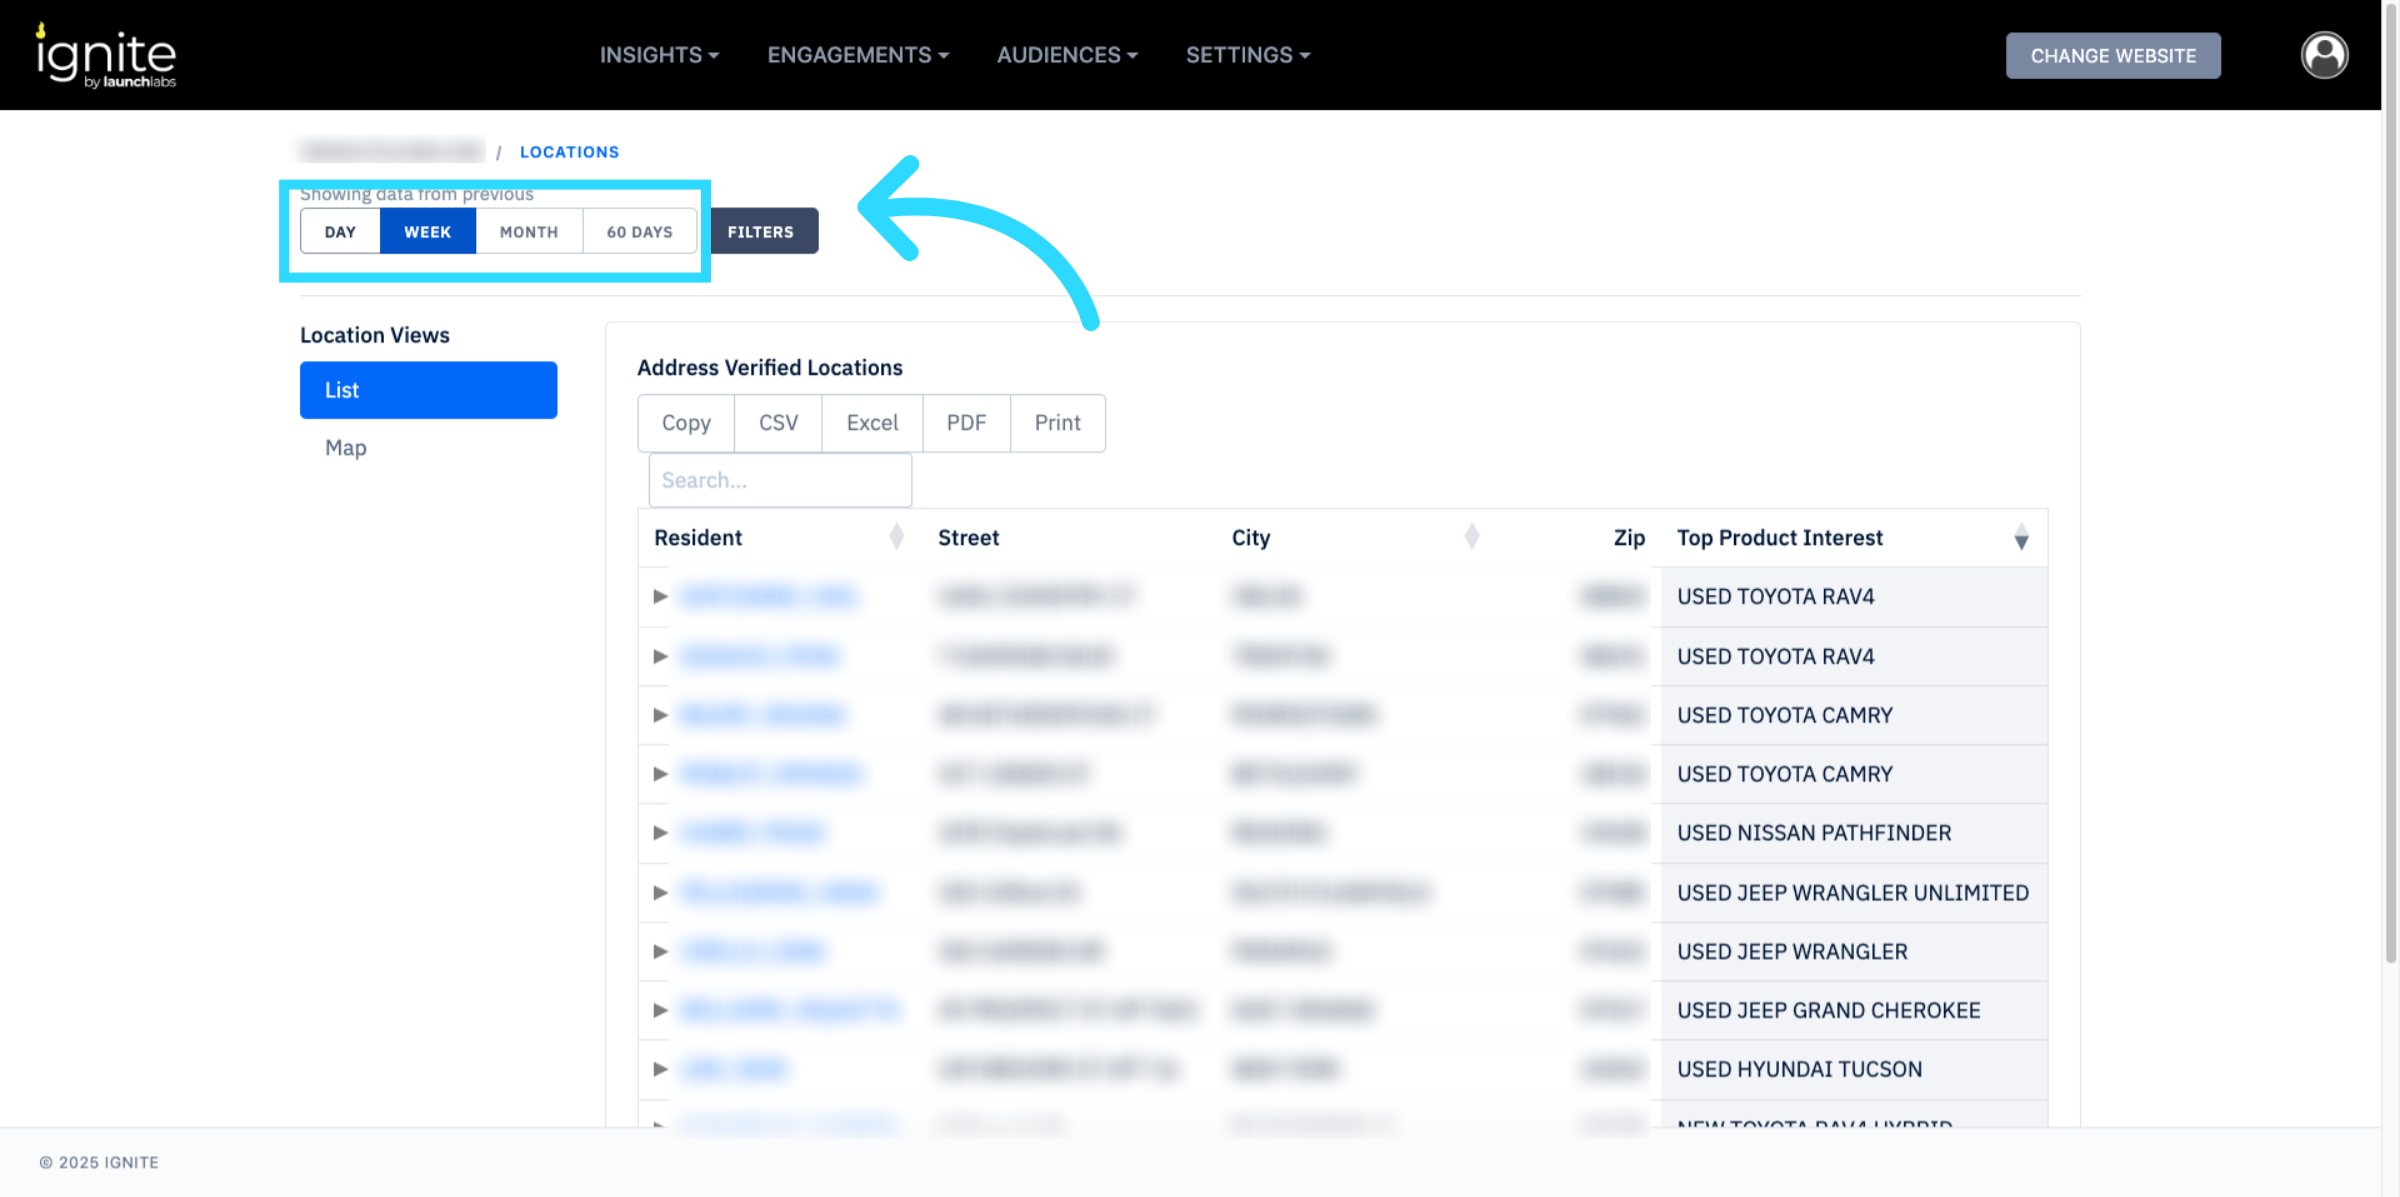This screenshot has width=2400, height=1197.
Task: Sort by Top Product Interest arrows
Action: (x=2021, y=538)
